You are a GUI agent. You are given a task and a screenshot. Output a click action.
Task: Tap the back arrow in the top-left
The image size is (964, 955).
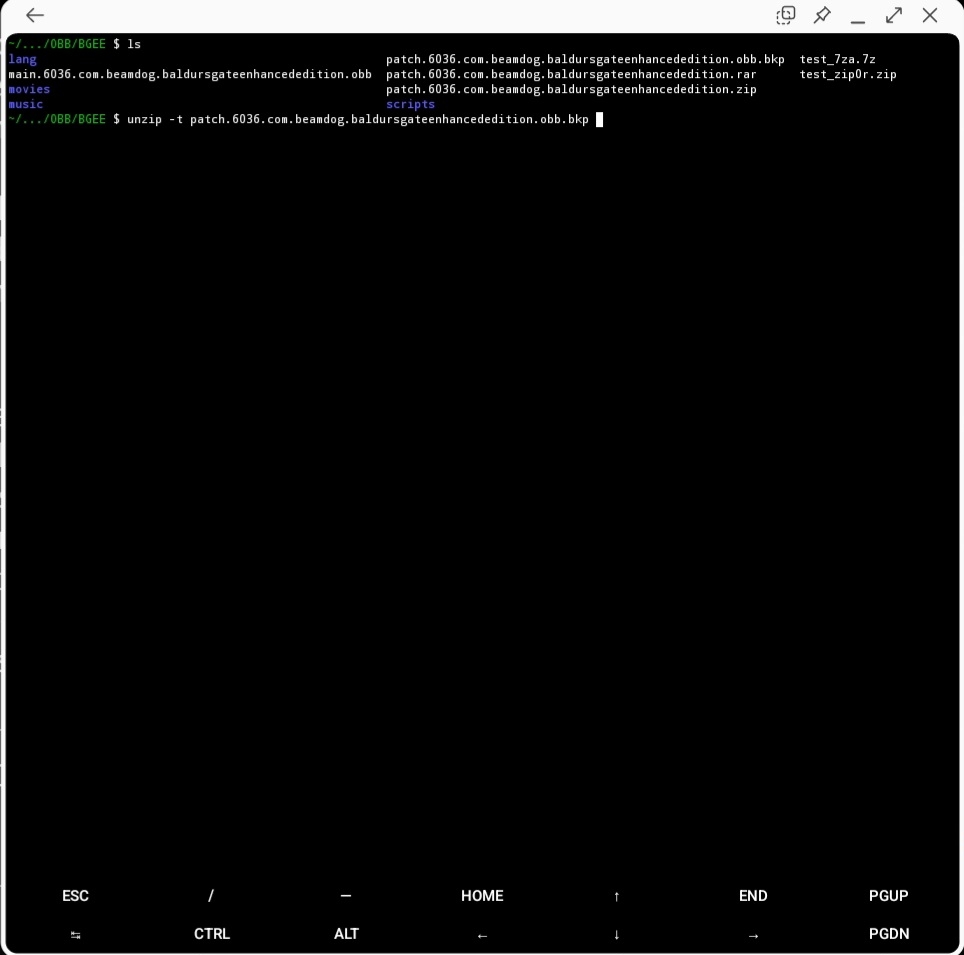pyautogui.click(x=35, y=15)
